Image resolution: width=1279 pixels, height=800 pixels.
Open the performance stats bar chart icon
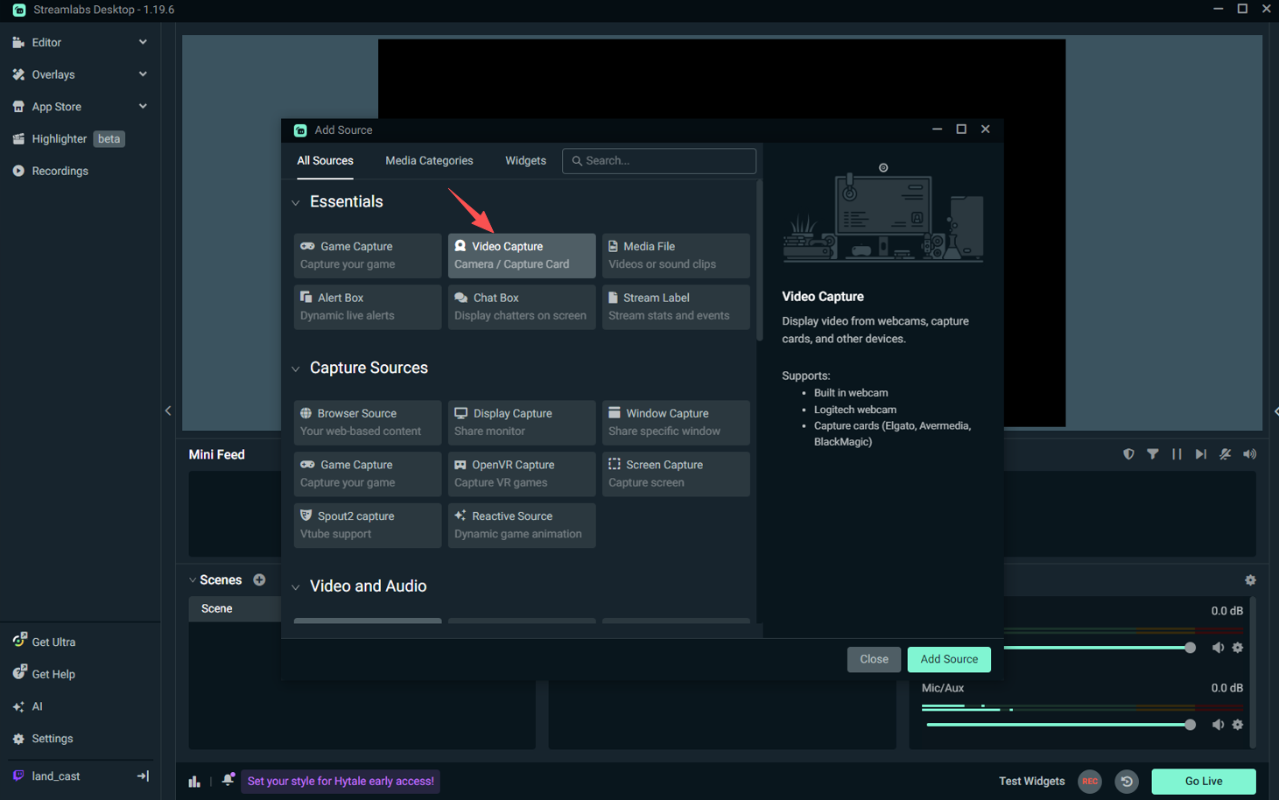194,781
